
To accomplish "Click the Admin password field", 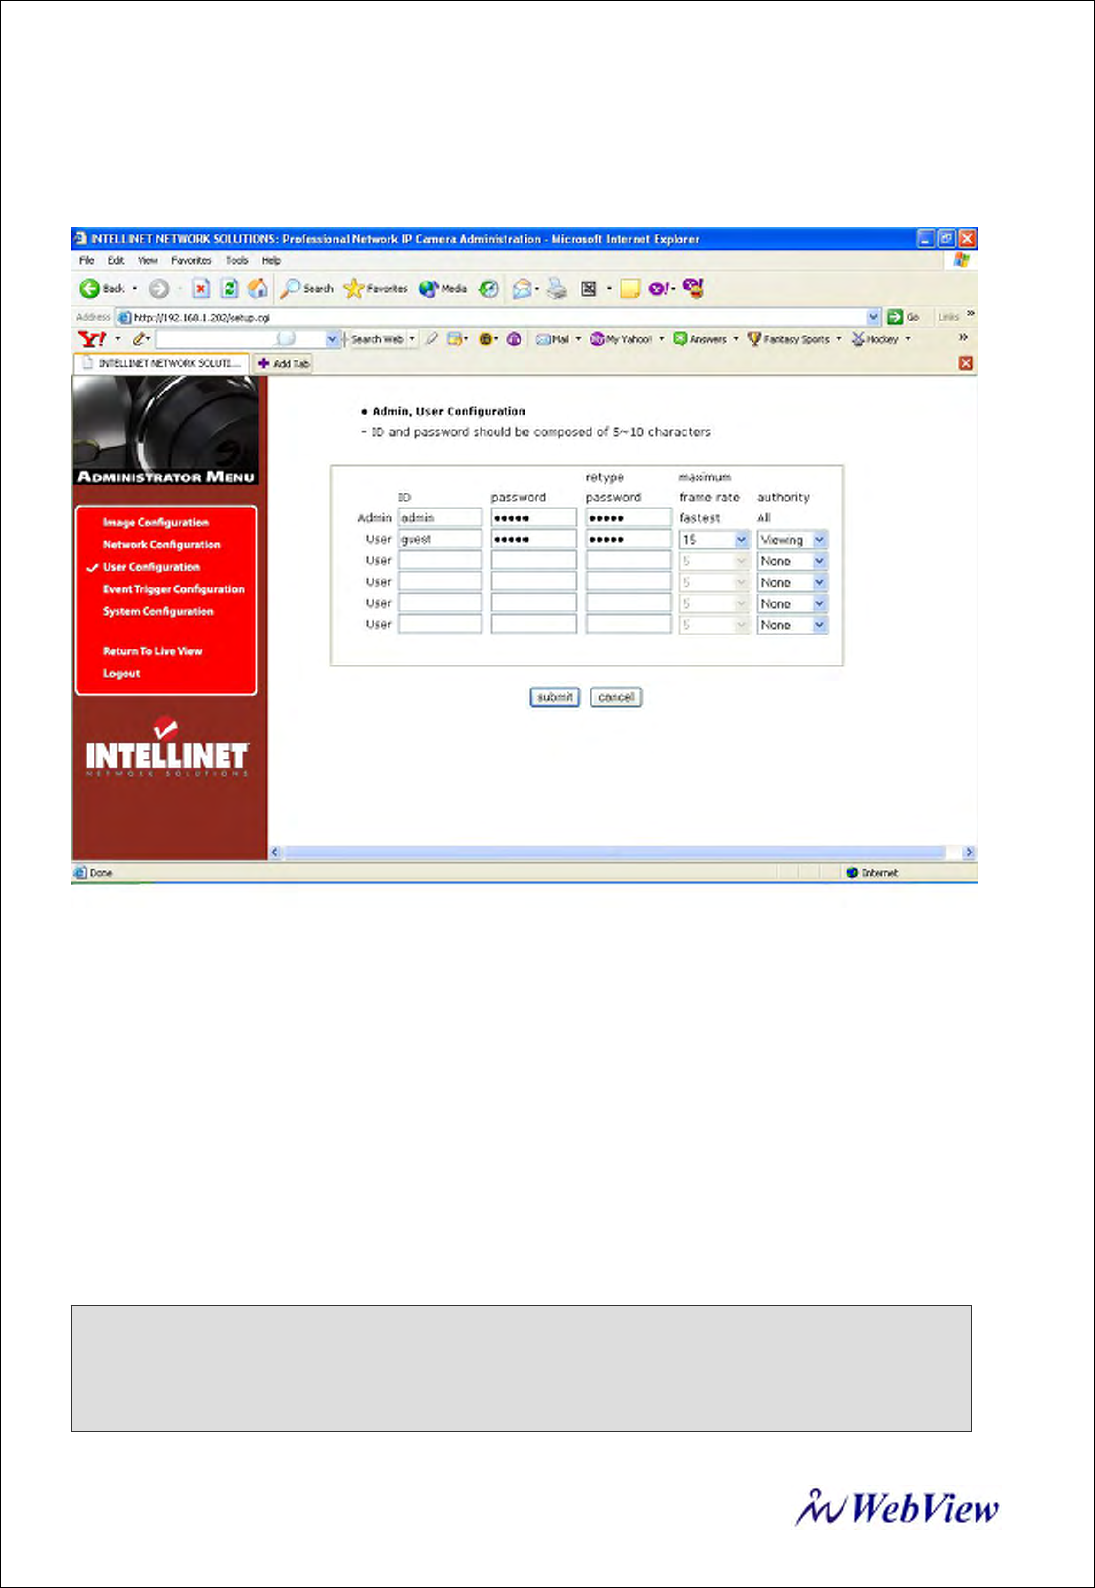I will (x=534, y=518).
